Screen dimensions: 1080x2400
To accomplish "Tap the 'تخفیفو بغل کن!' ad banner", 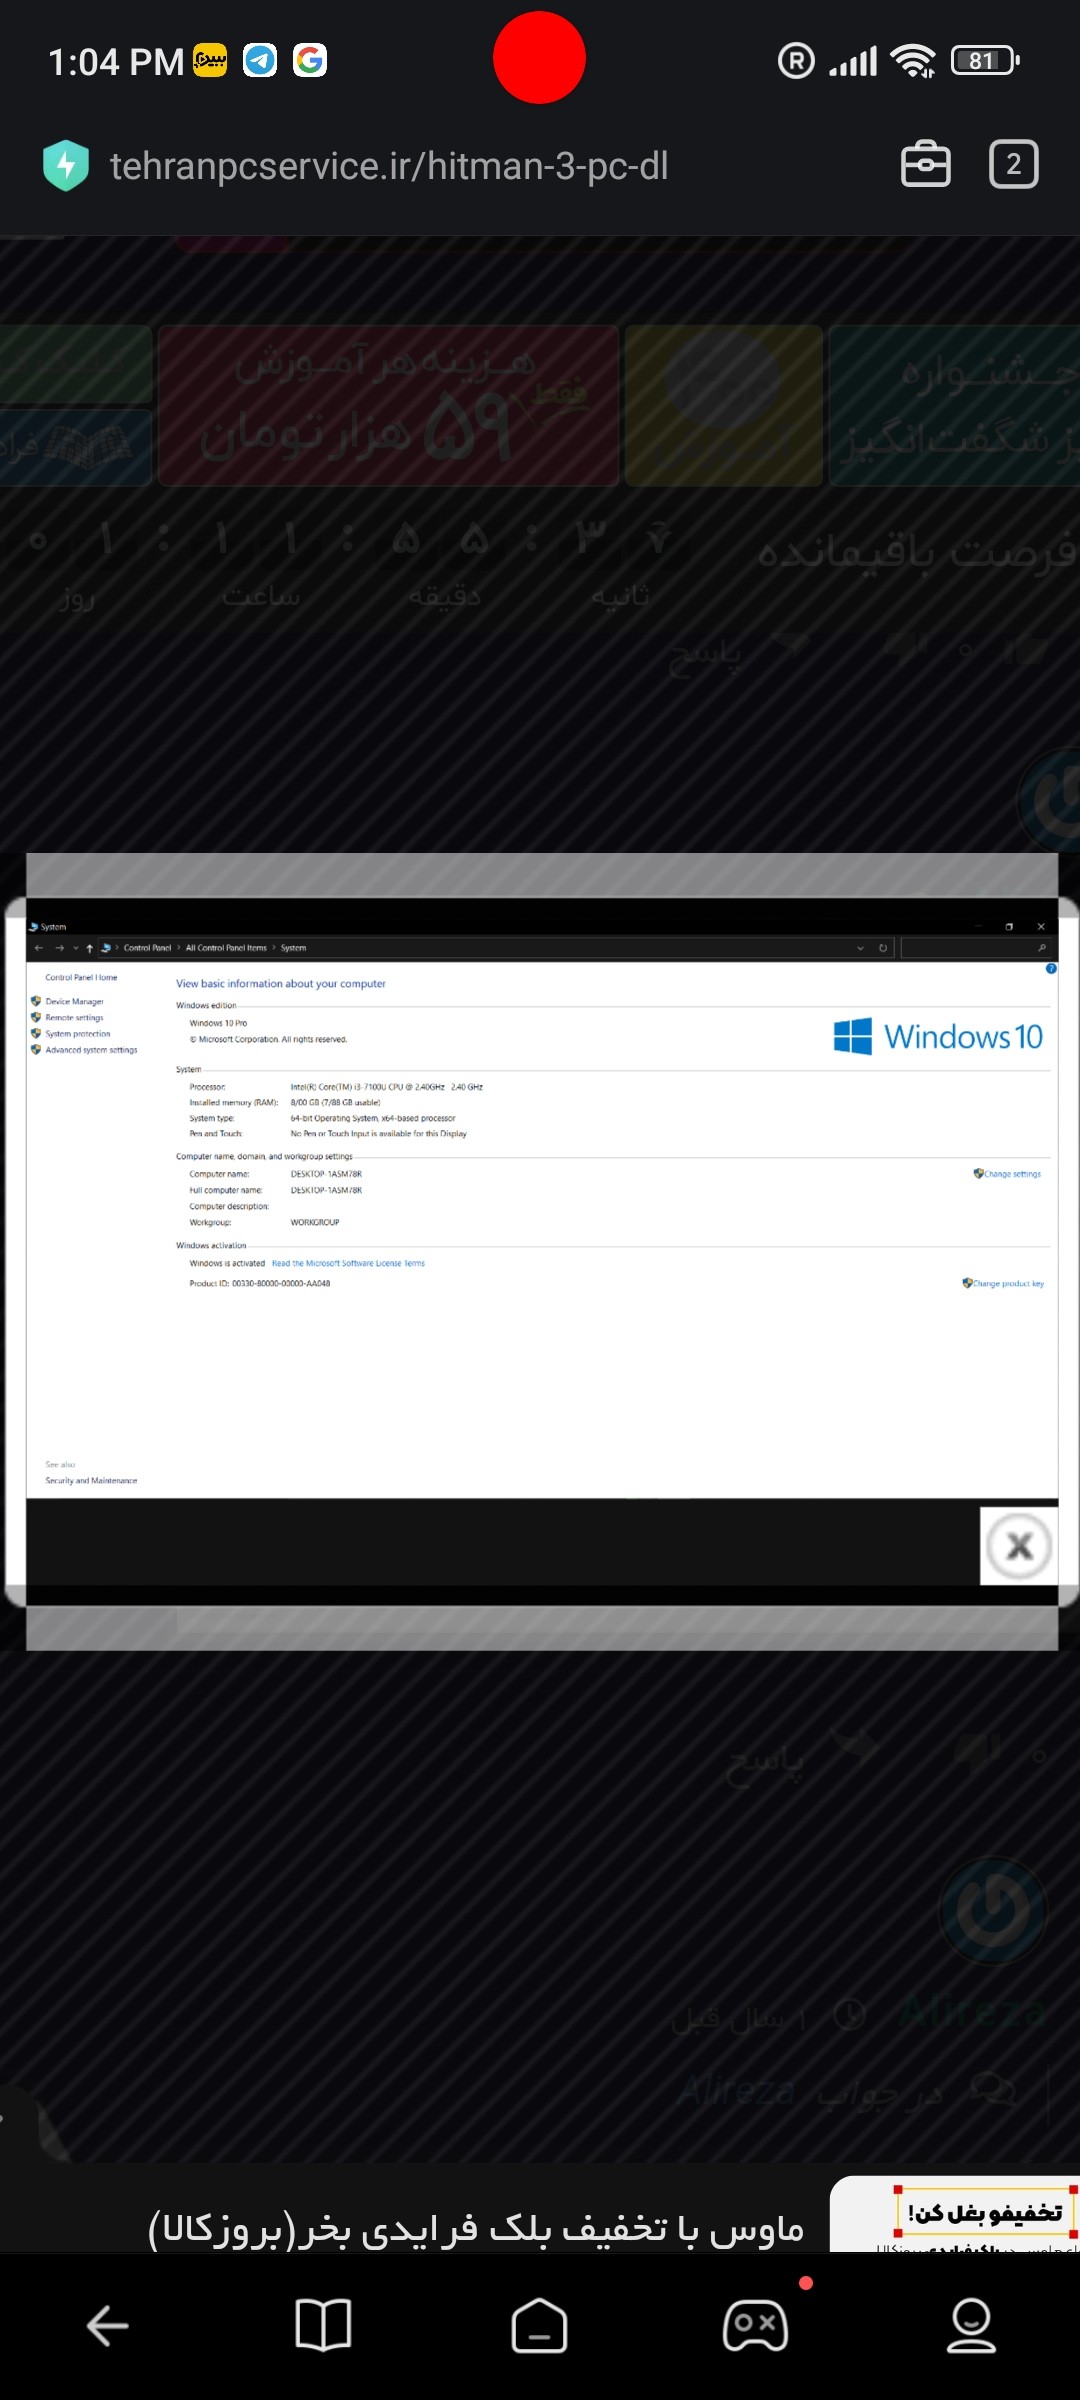I will [x=985, y=2213].
